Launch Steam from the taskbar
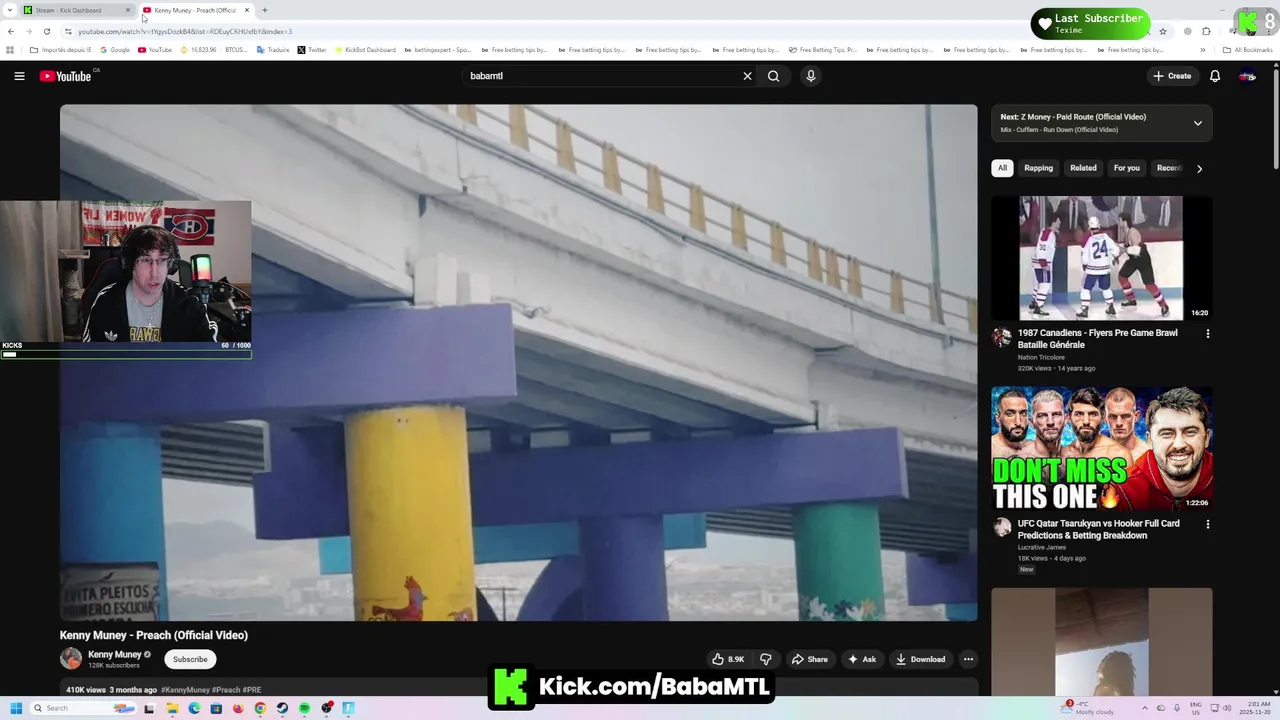This screenshot has height=720, width=1280. click(282, 708)
